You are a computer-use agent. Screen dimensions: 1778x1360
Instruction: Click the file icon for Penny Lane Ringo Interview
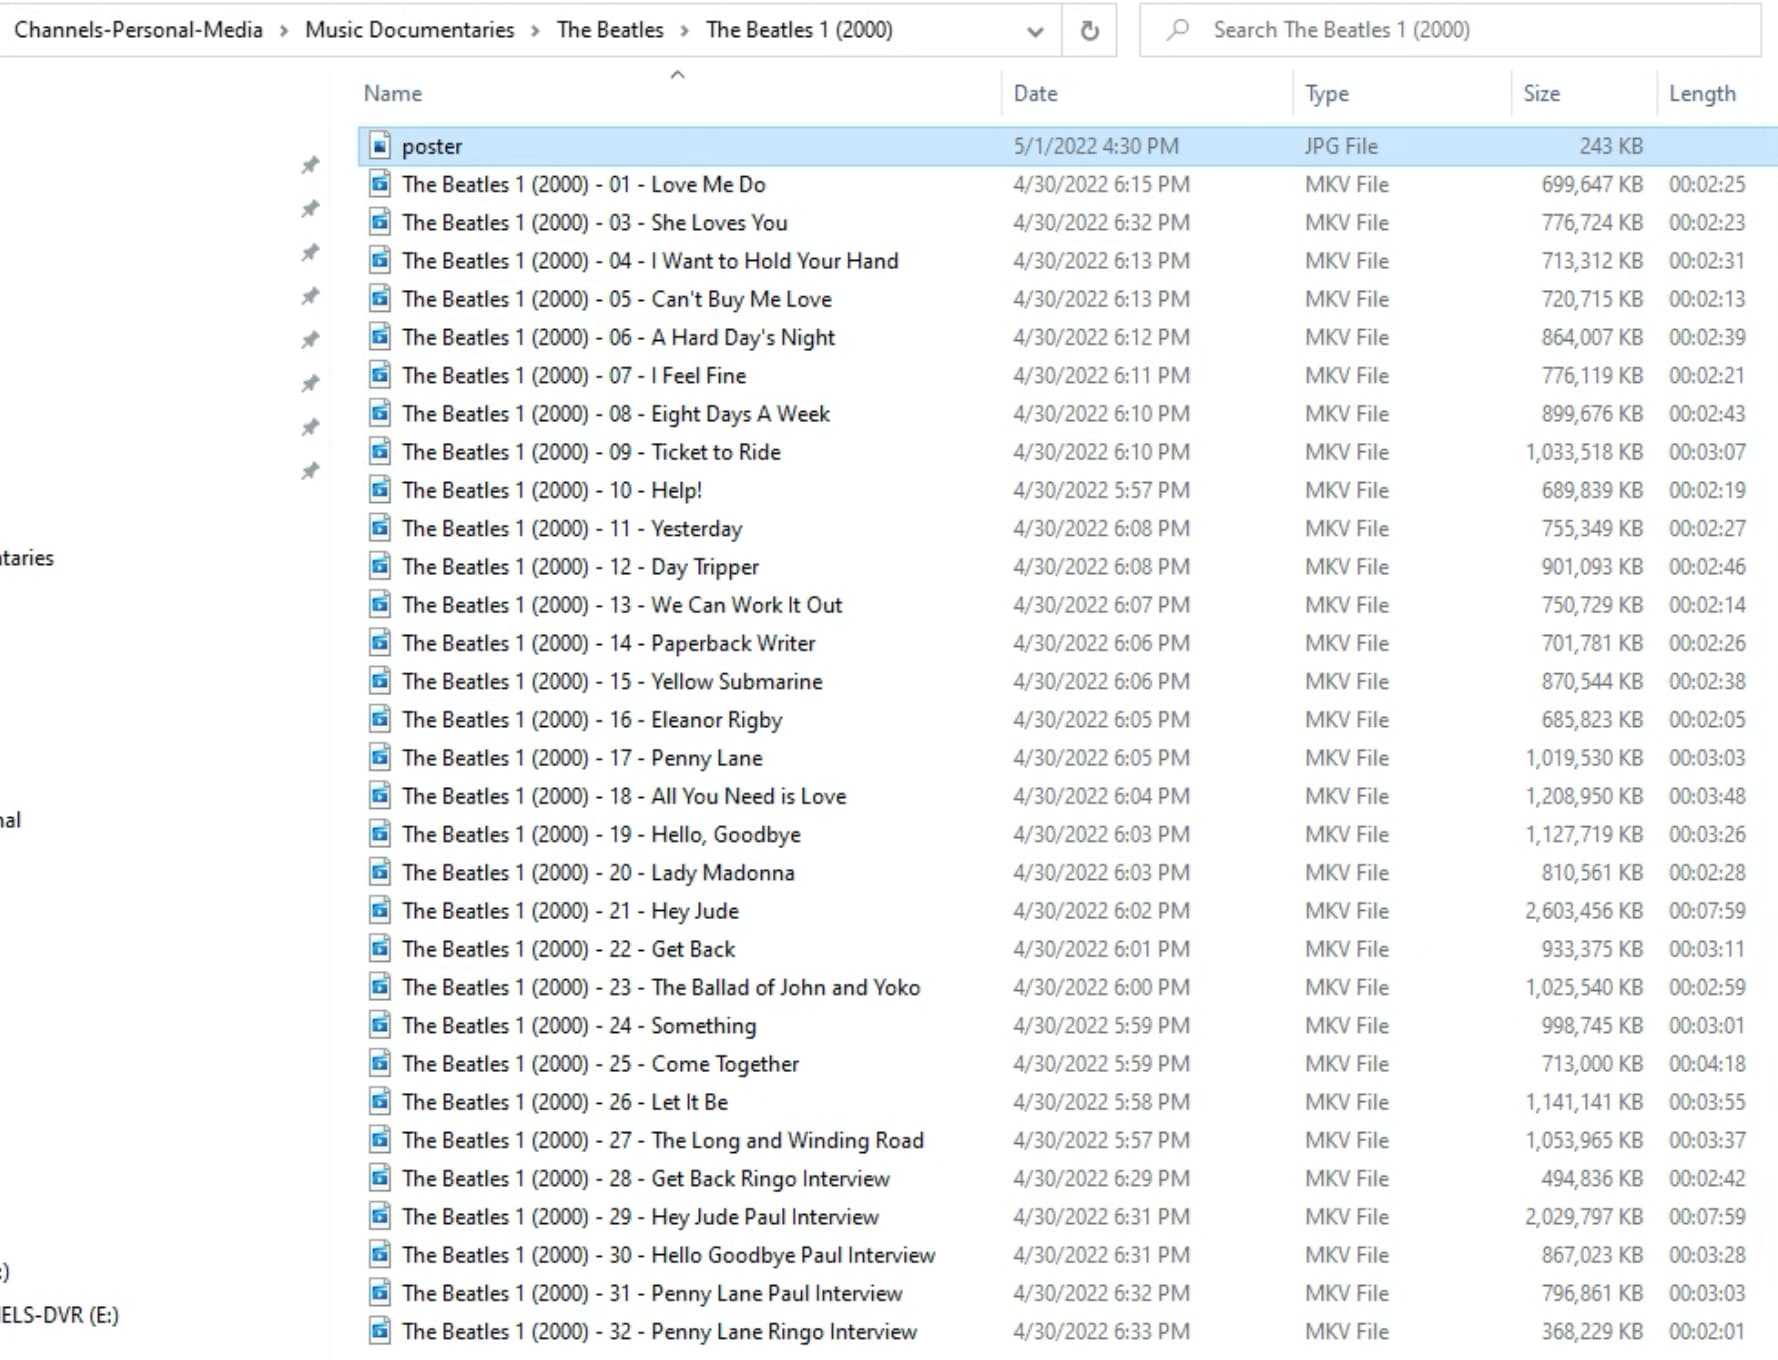380,1331
